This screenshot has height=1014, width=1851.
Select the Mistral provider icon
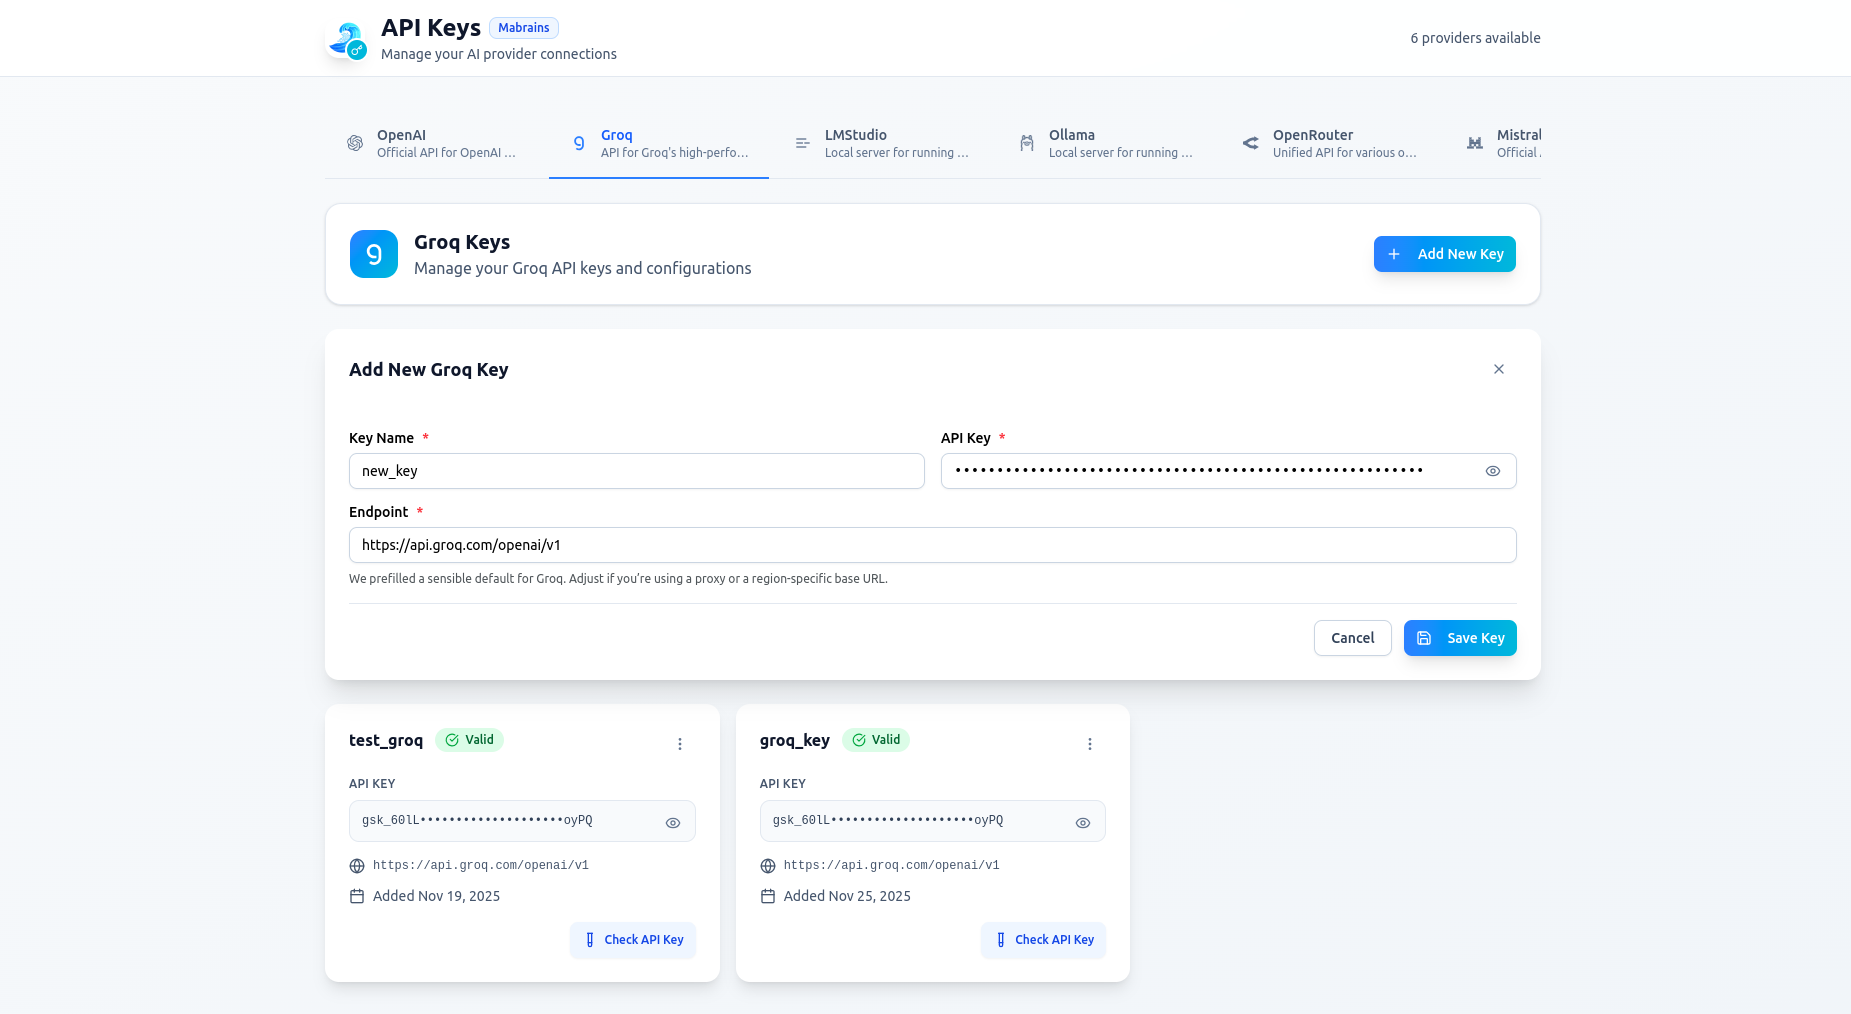click(1475, 143)
